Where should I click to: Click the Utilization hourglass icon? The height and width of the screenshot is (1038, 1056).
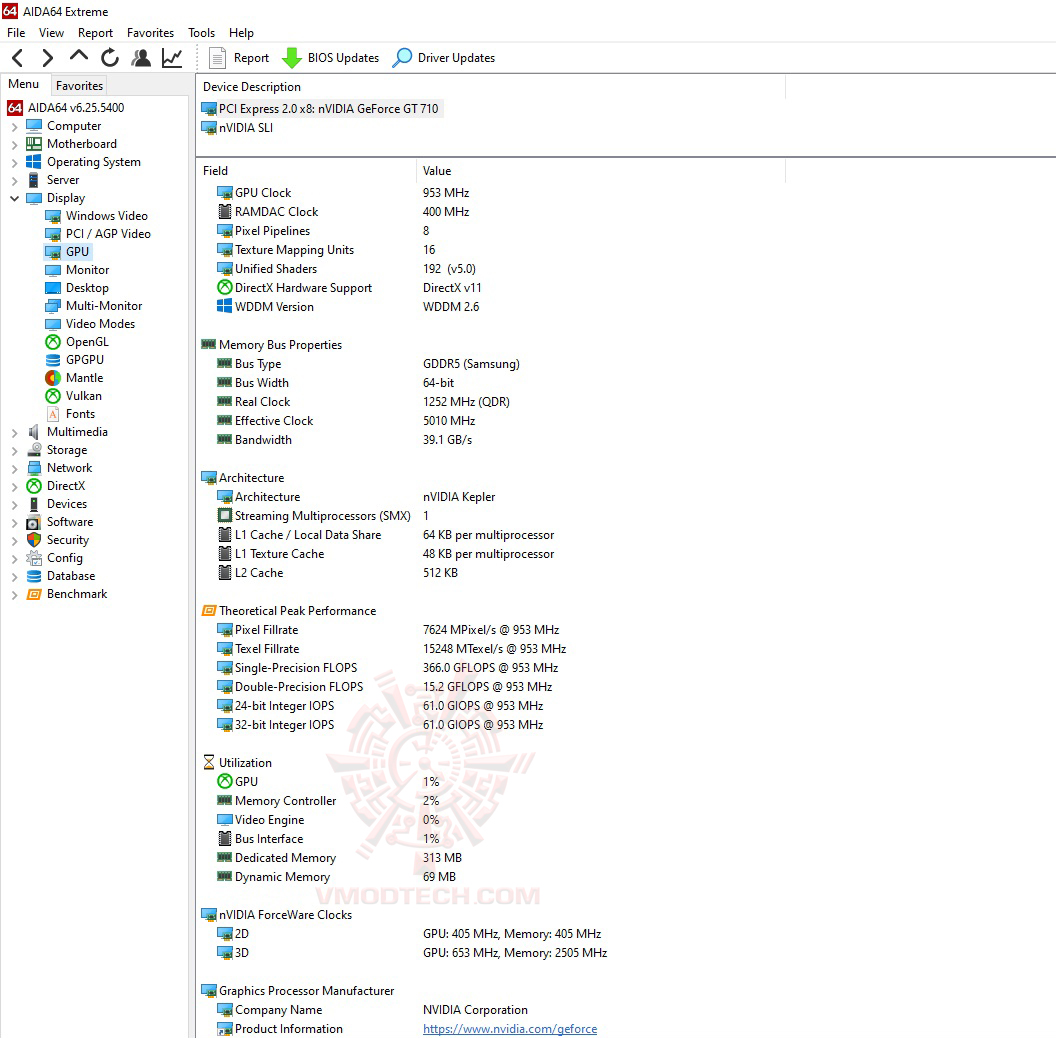click(209, 763)
